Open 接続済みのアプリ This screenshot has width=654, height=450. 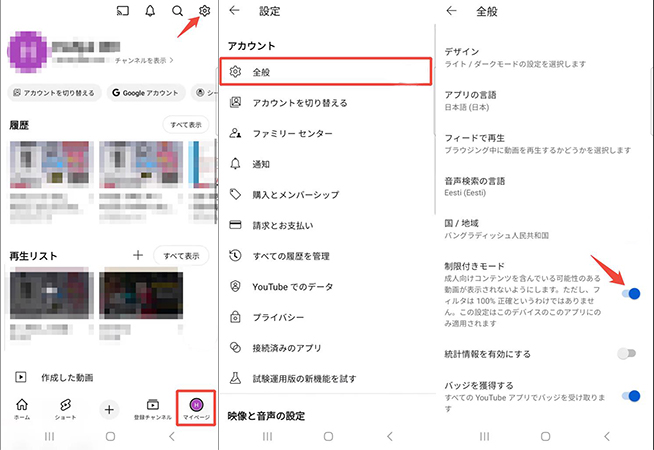(327, 348)
